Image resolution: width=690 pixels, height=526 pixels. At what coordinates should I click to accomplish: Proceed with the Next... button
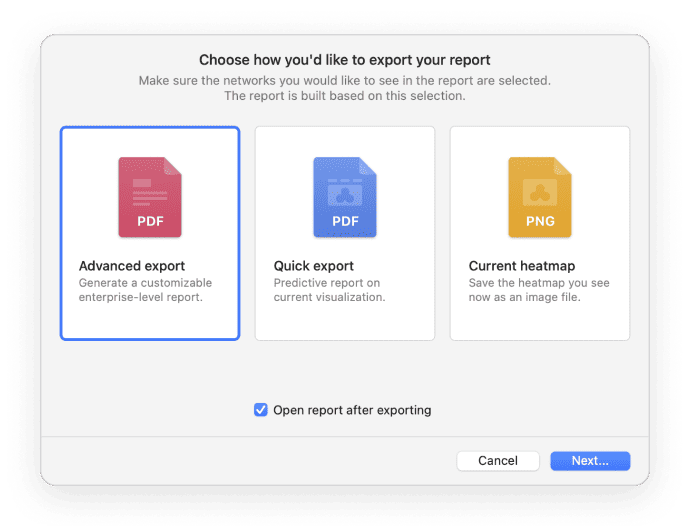tap(590, 461)
